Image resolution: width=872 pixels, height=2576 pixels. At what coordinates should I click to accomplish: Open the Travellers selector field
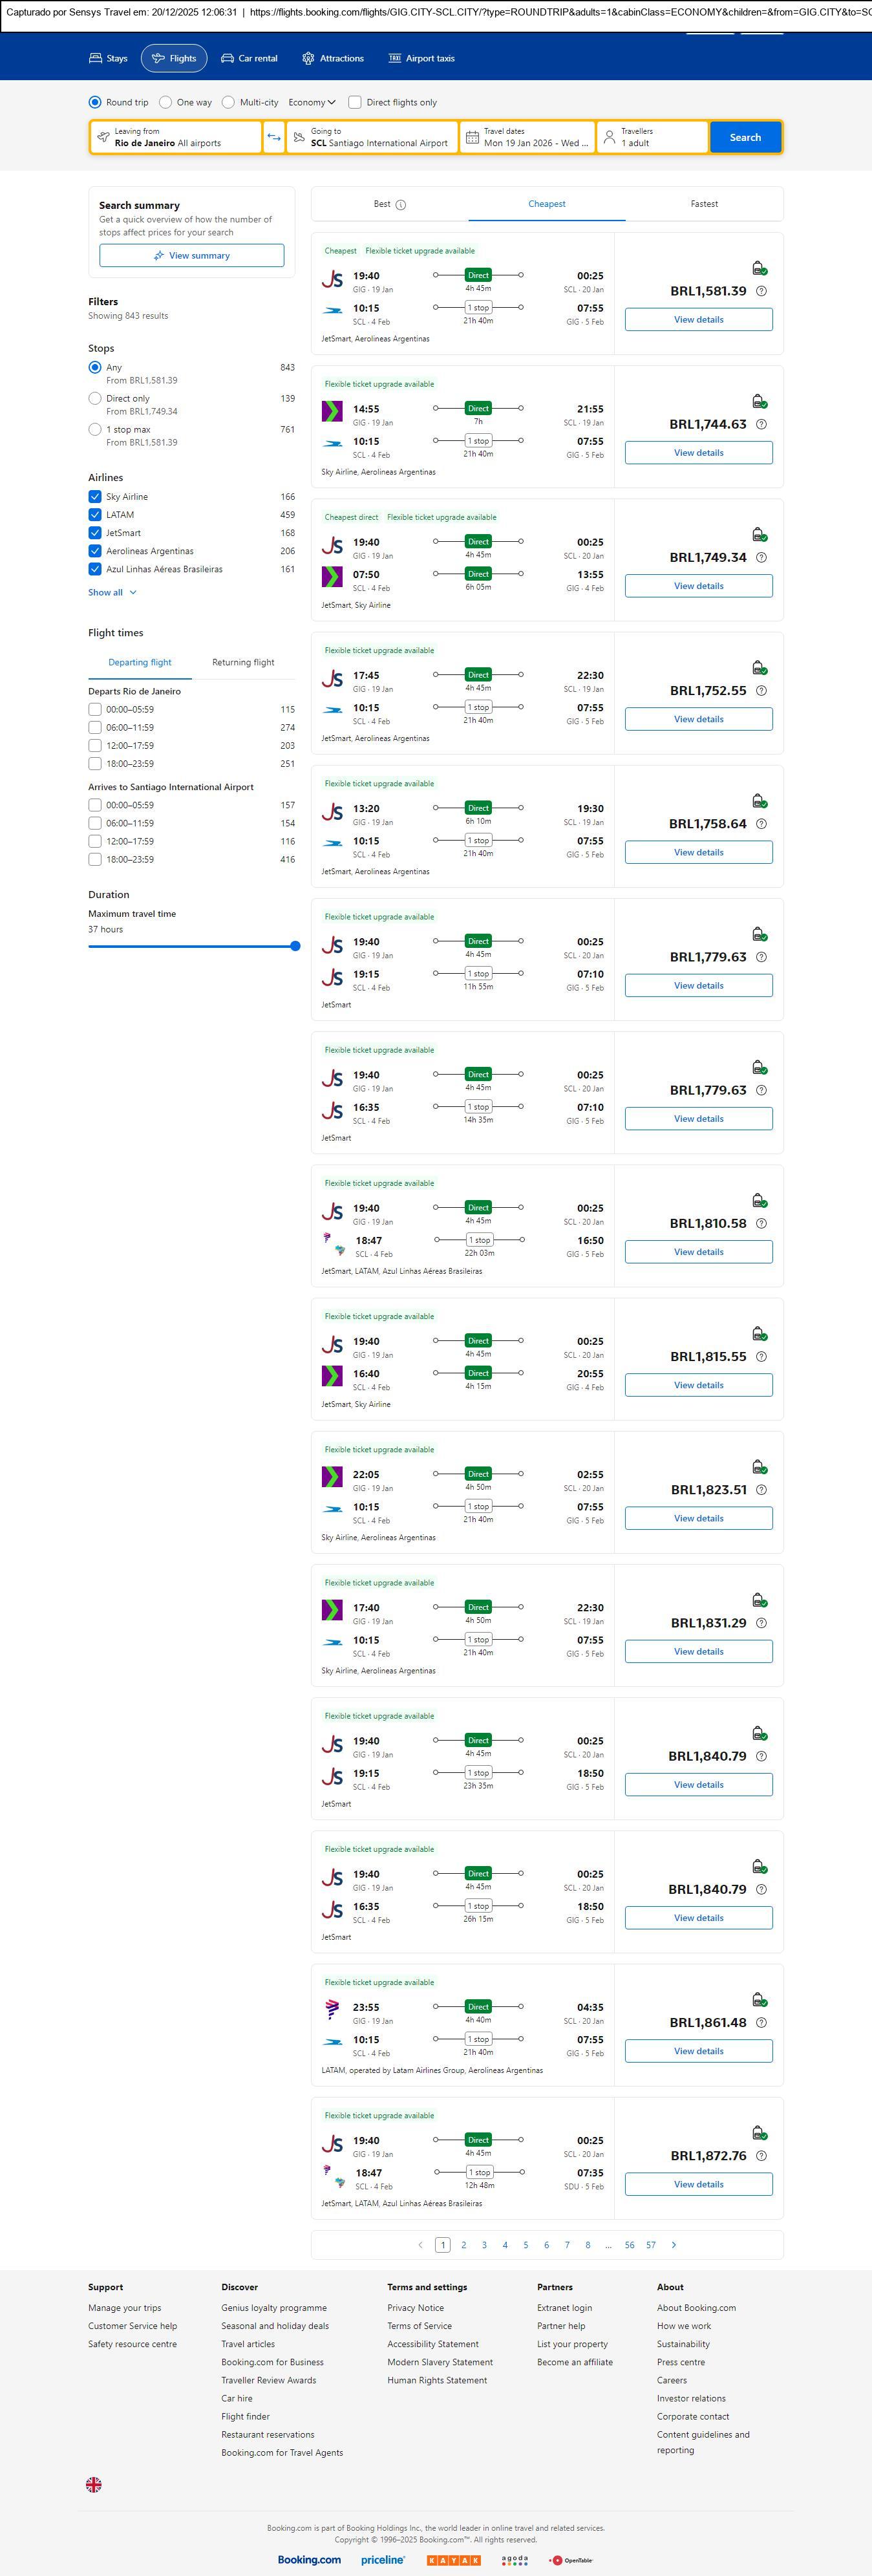click(652, 137)
